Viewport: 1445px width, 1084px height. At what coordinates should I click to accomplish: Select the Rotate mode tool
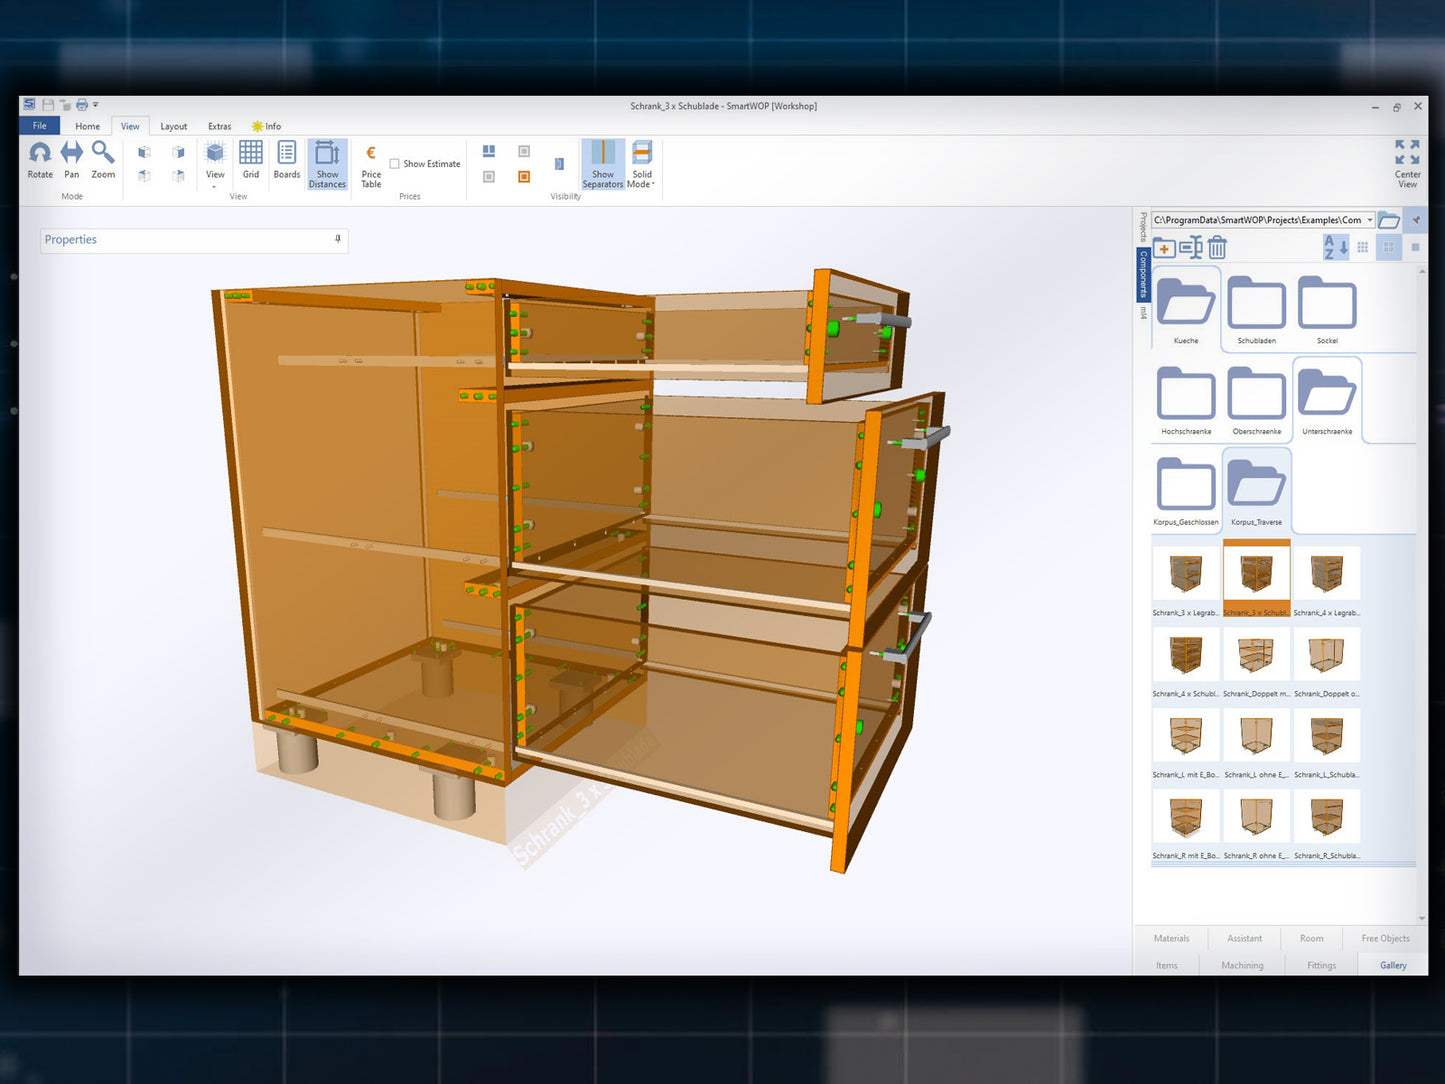(x=40, y=160)
